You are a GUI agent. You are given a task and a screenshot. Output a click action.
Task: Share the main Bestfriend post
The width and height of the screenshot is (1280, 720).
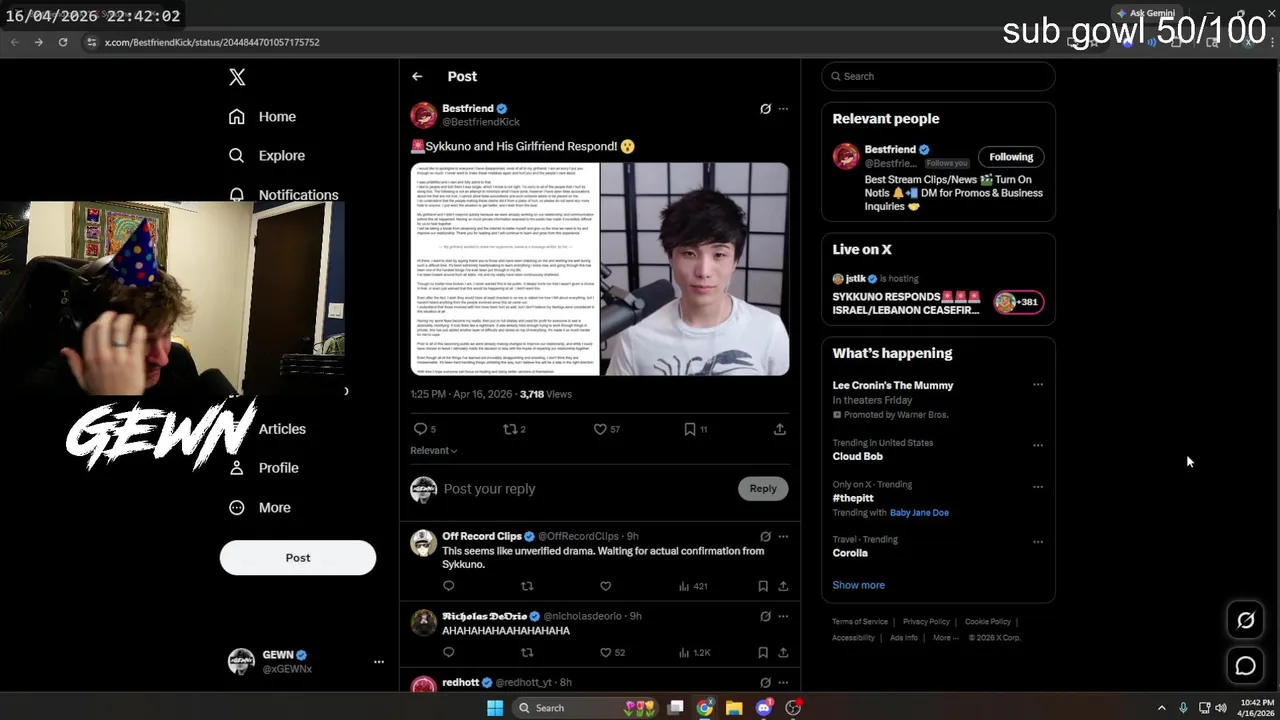point(780,429)
